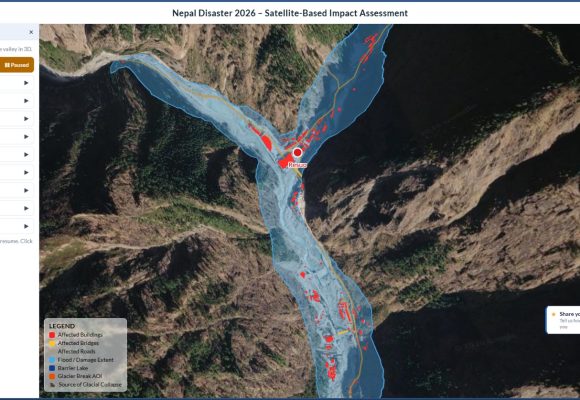Click the Nepal Disaster 2026 page title
The height and width of the screenshot is (400, 580).
290,13
